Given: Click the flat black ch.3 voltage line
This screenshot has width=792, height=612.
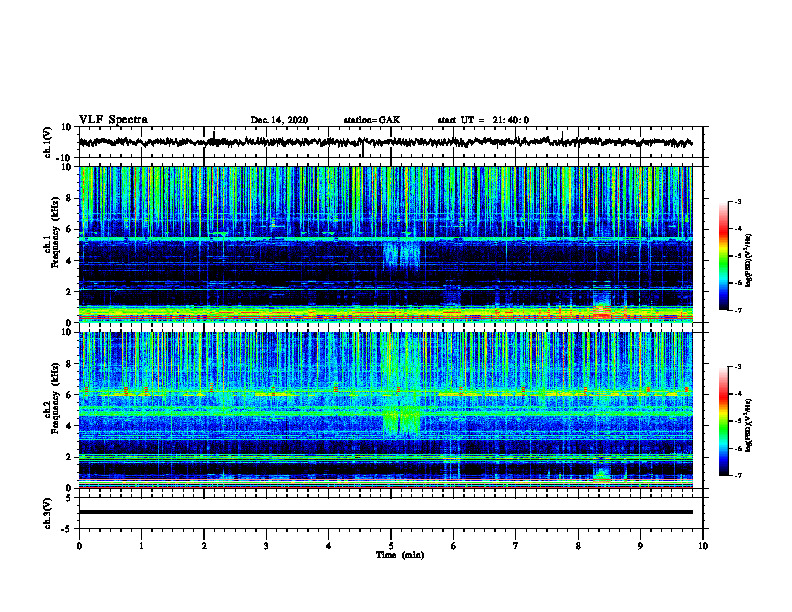Looking at the screenshot, I should [385, 512].
